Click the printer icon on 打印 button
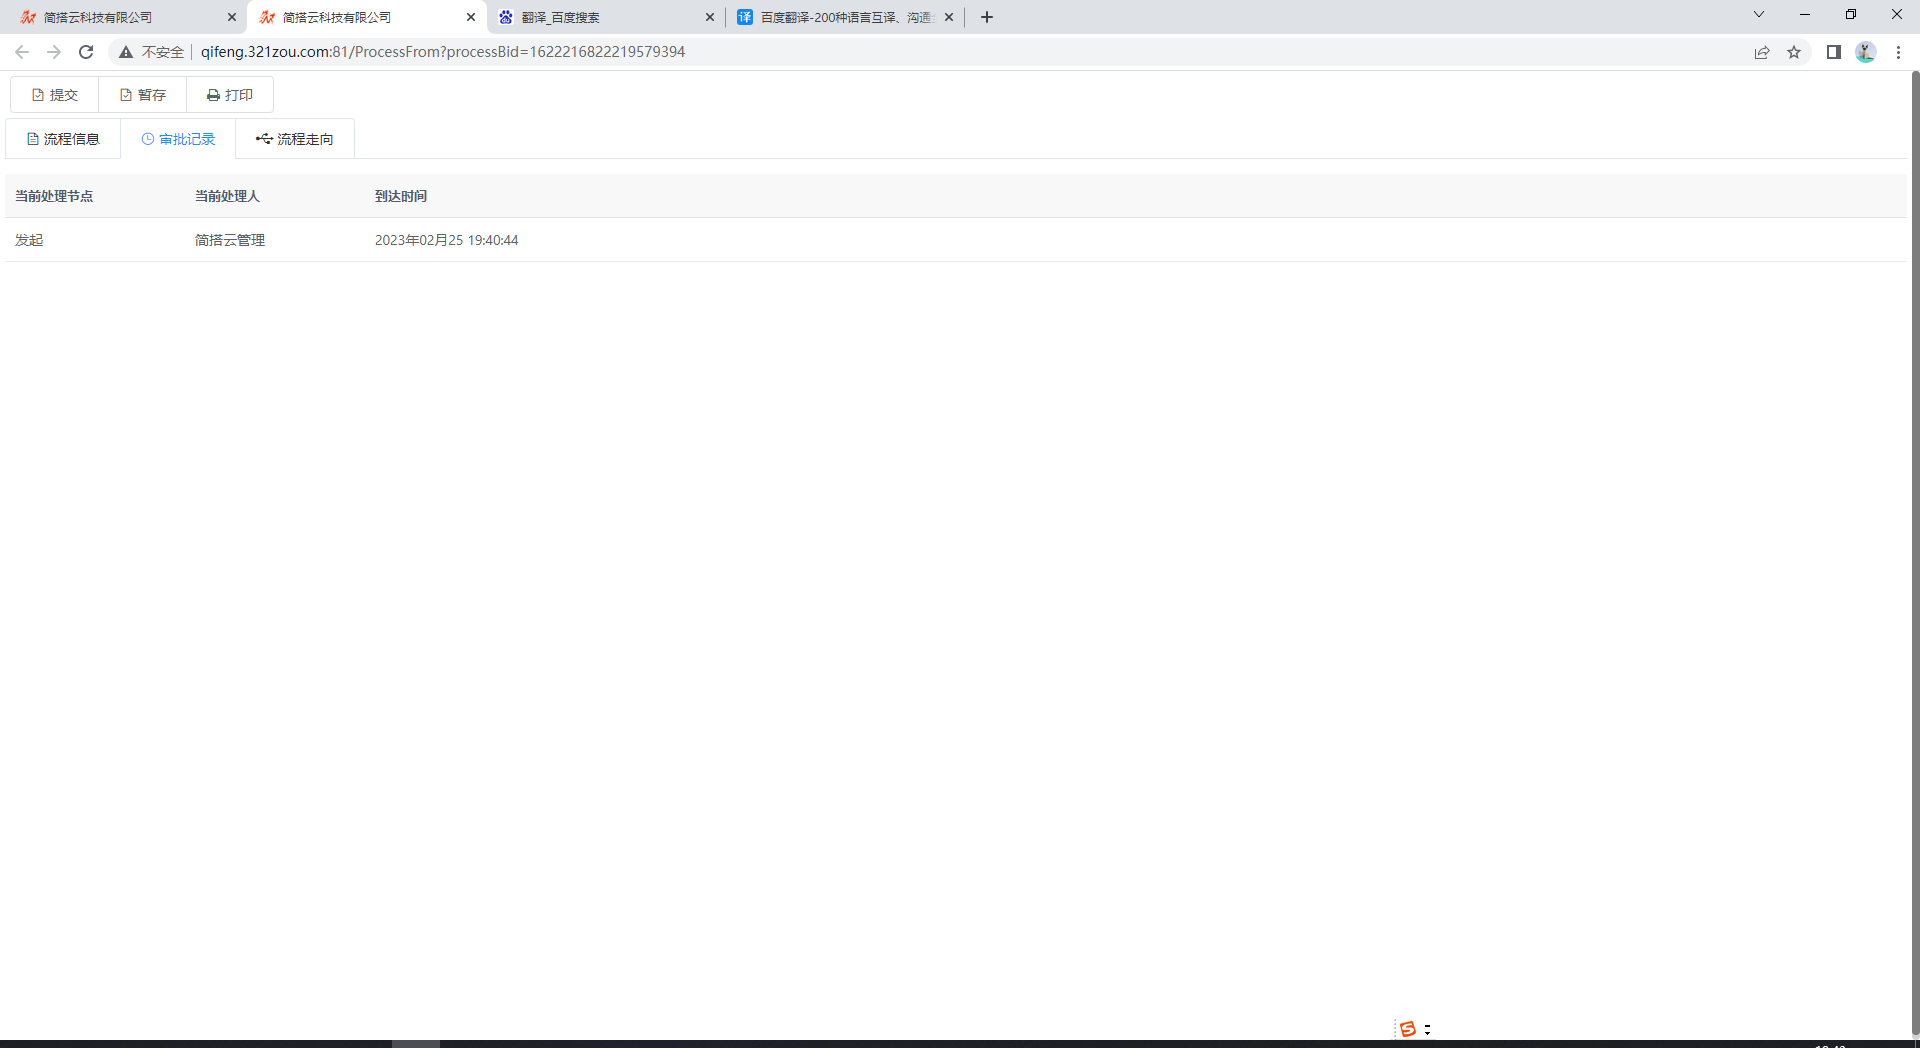This screenshot has width=1920, height=1048. pyautogui.click(x=213, y=95)
